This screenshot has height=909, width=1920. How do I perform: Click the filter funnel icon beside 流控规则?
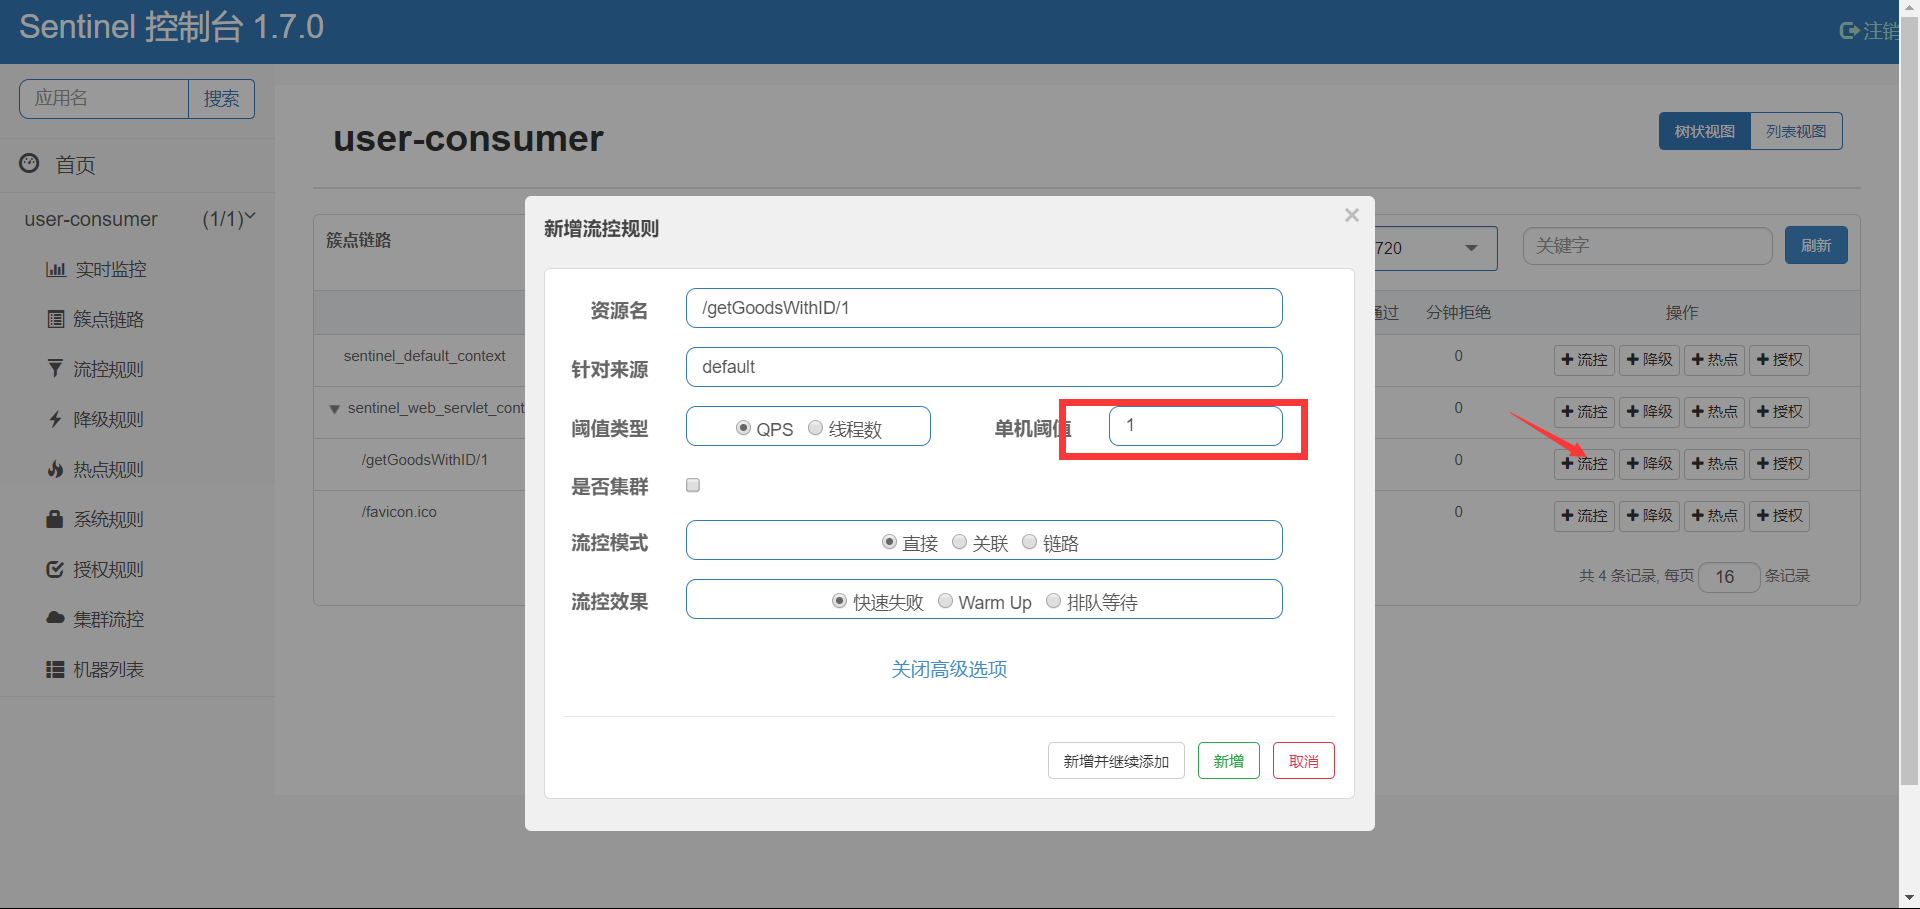click(x=55, y=369)
